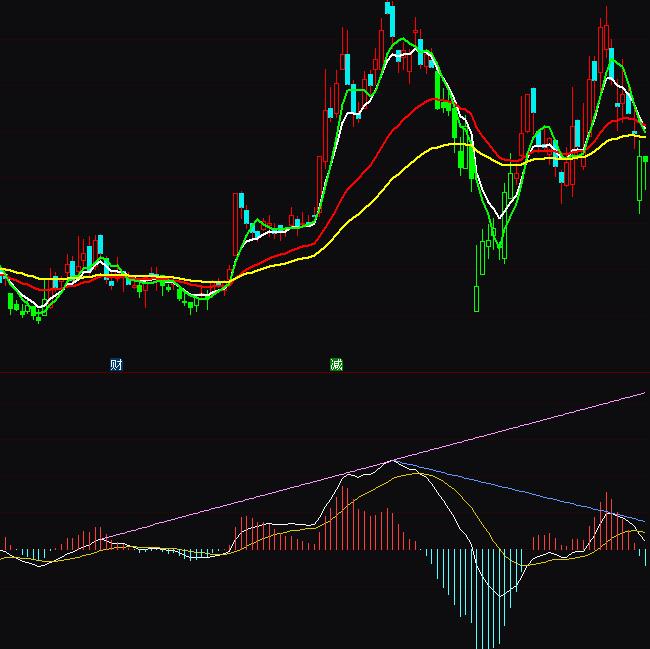Select the pink trendline's right endpoint
The image size is (650, 649).
click(x=645, y=393)
